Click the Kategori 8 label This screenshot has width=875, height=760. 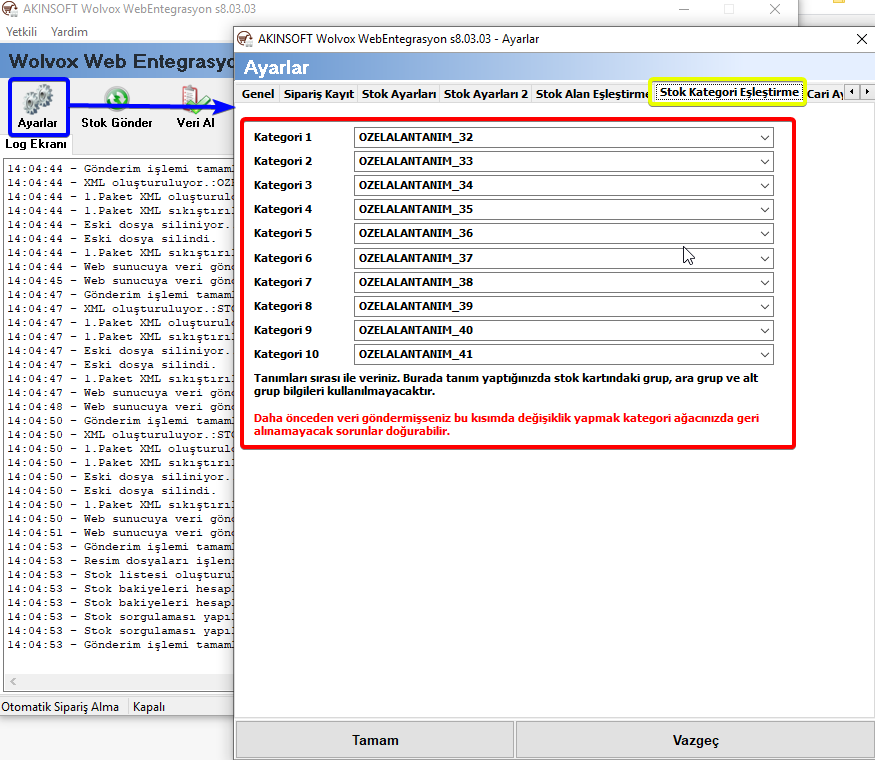pyautogui.click(x=283, y=306)
